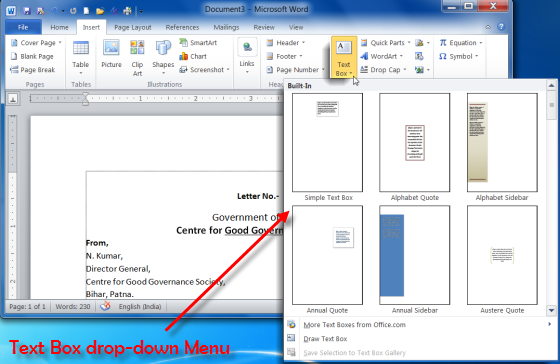Viewport: 560px width, 364px height.
Task: Click the New blank document icon
Action: [86, 11]
